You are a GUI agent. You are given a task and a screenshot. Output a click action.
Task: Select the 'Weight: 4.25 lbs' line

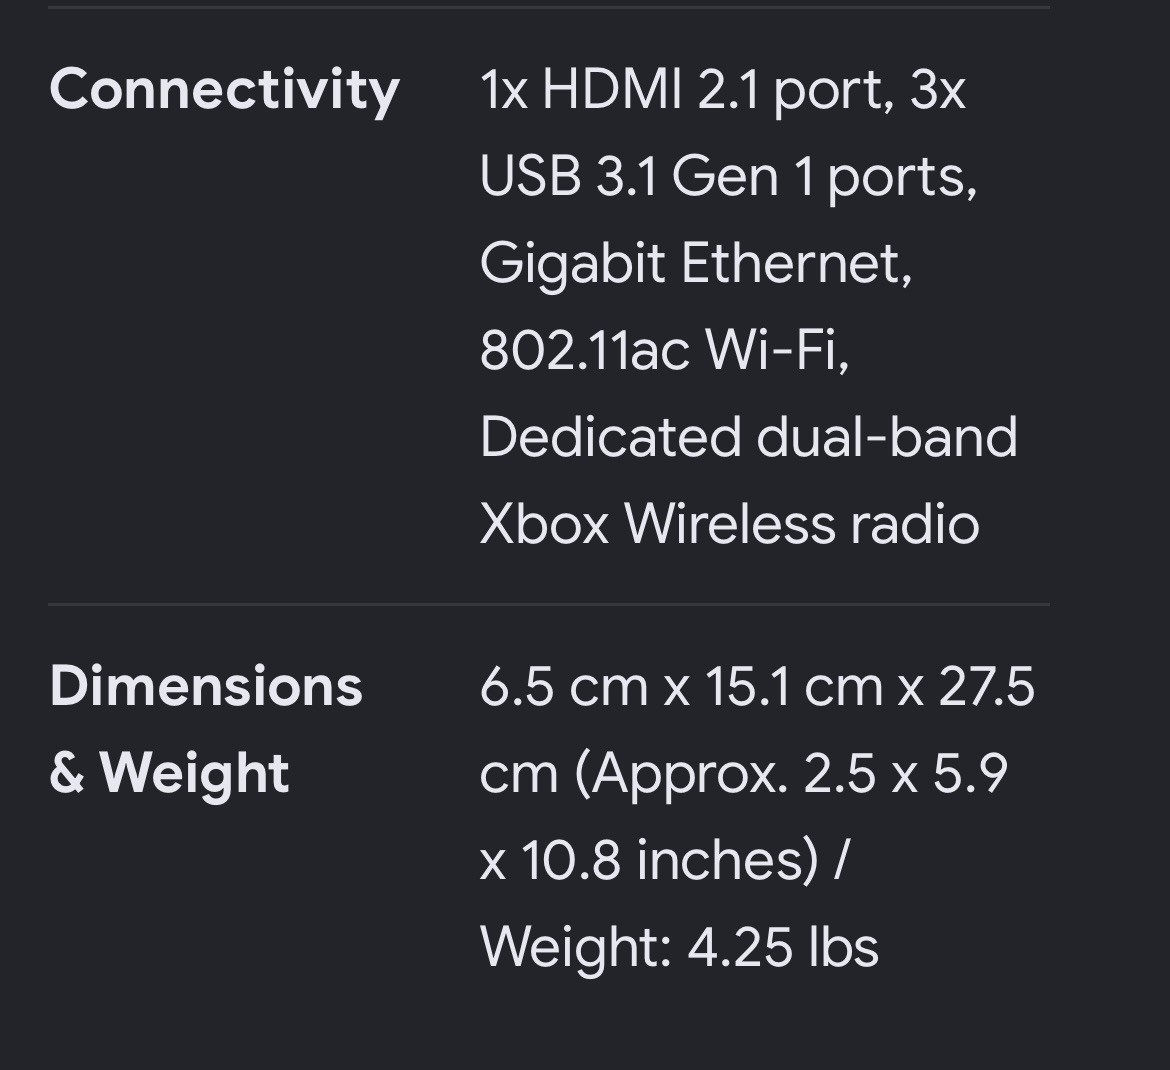tap(679, 948)
